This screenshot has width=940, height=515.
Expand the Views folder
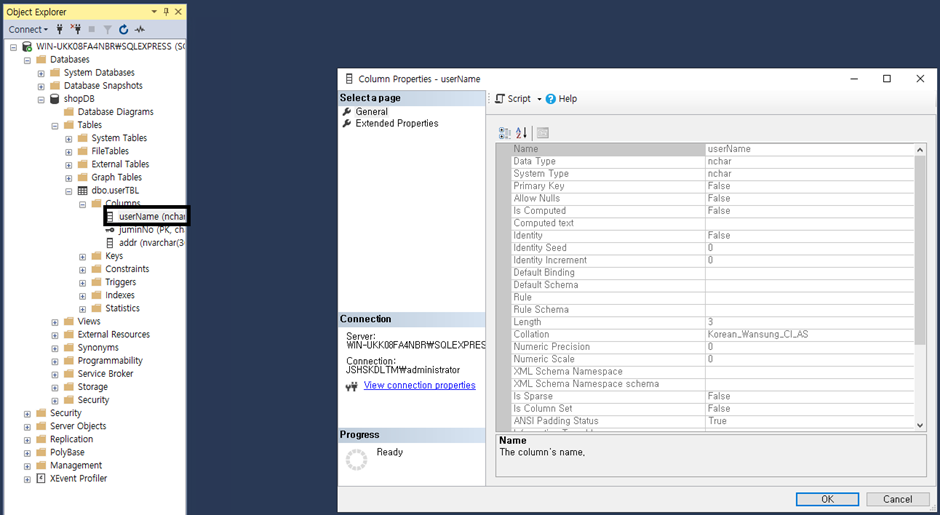pos(55,322)
